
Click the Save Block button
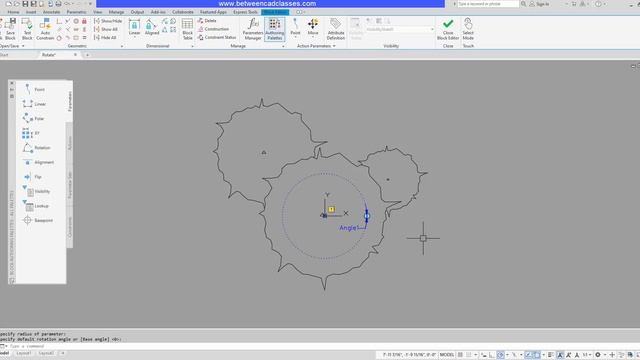click(10, 29)
